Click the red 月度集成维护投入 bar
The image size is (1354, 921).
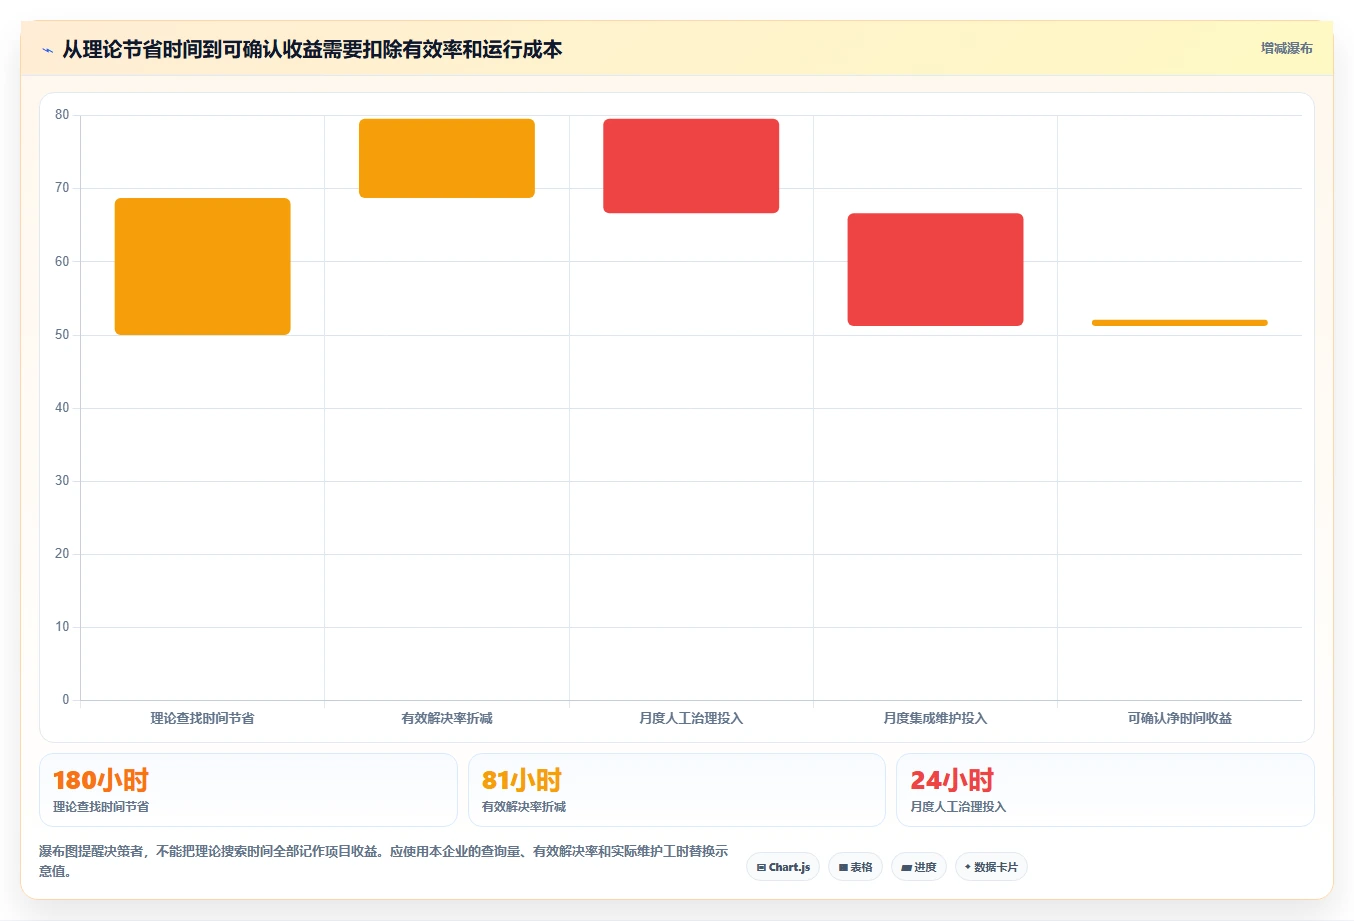[935, 269]
